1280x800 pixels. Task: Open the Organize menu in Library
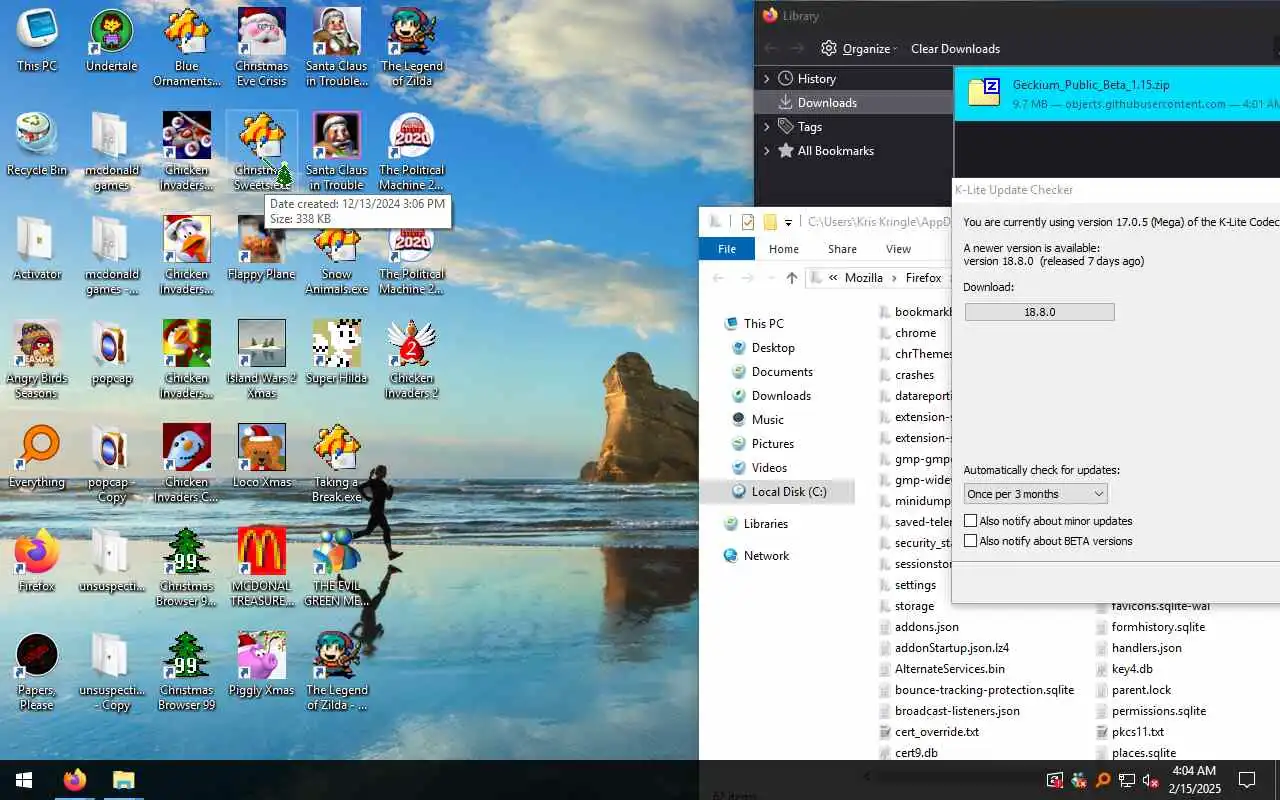click(x=859, y=48)
